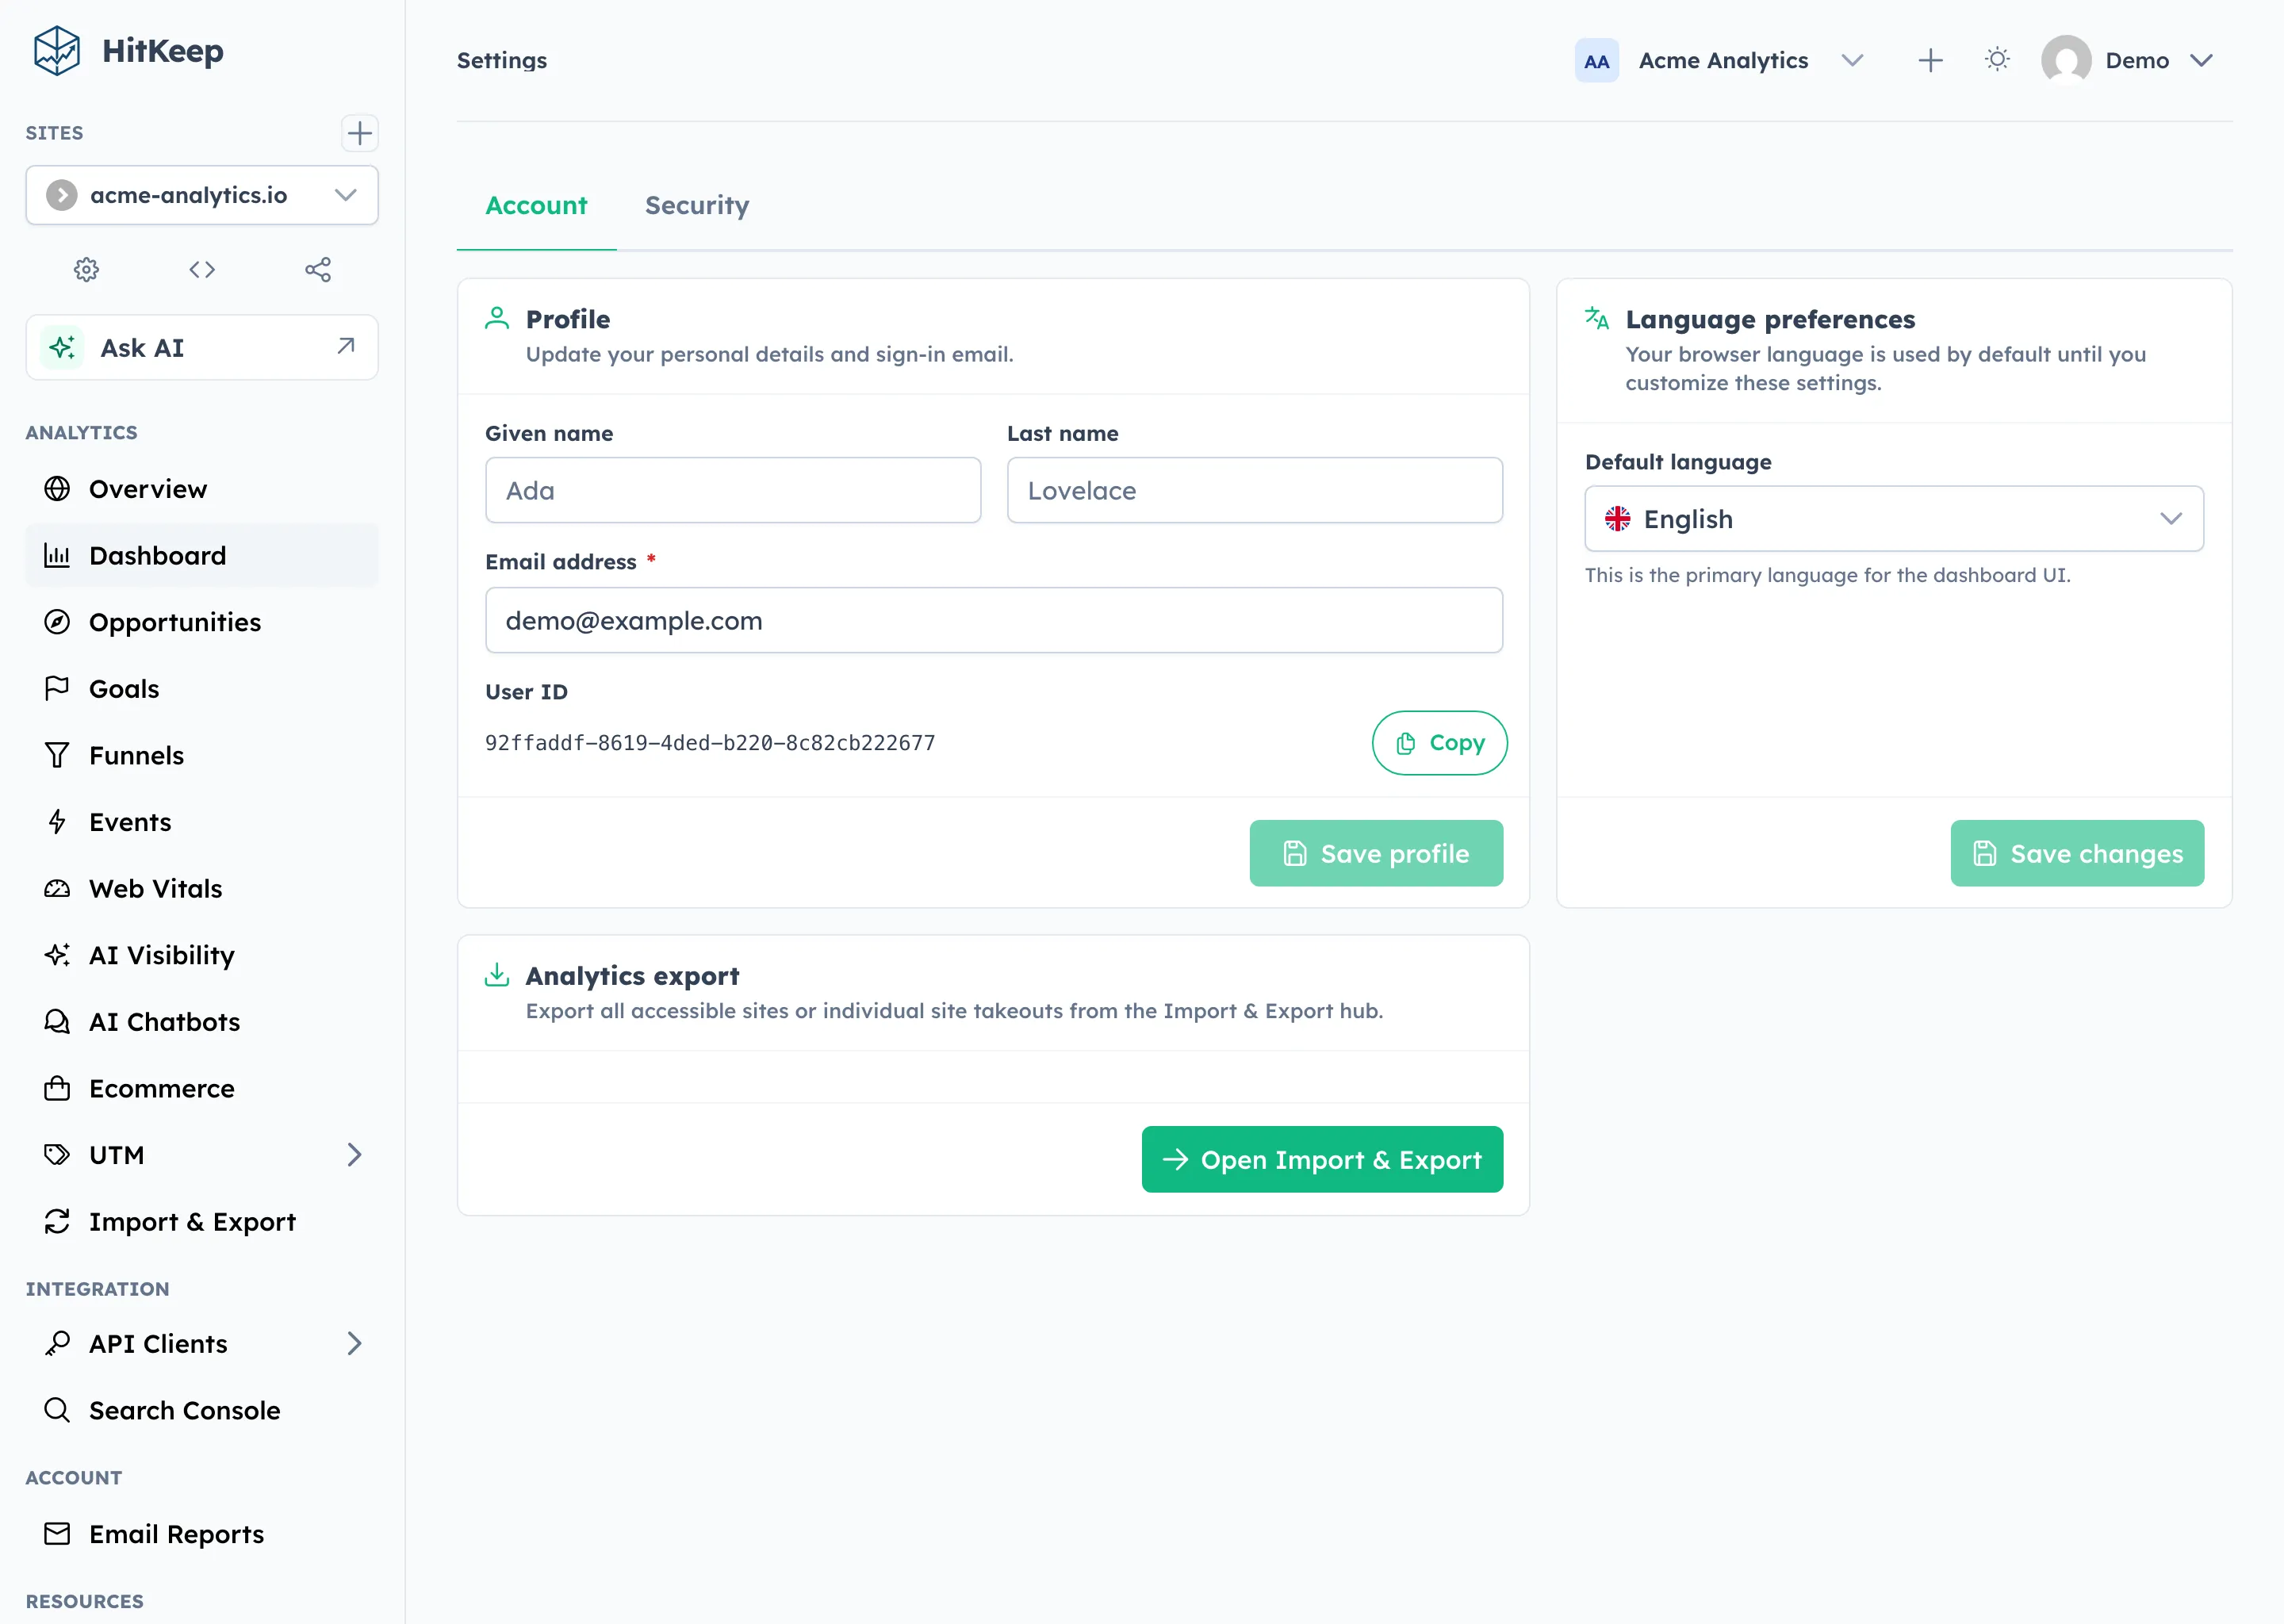
Task: Click the Search Console magnifier icon
Action: 57,1410
